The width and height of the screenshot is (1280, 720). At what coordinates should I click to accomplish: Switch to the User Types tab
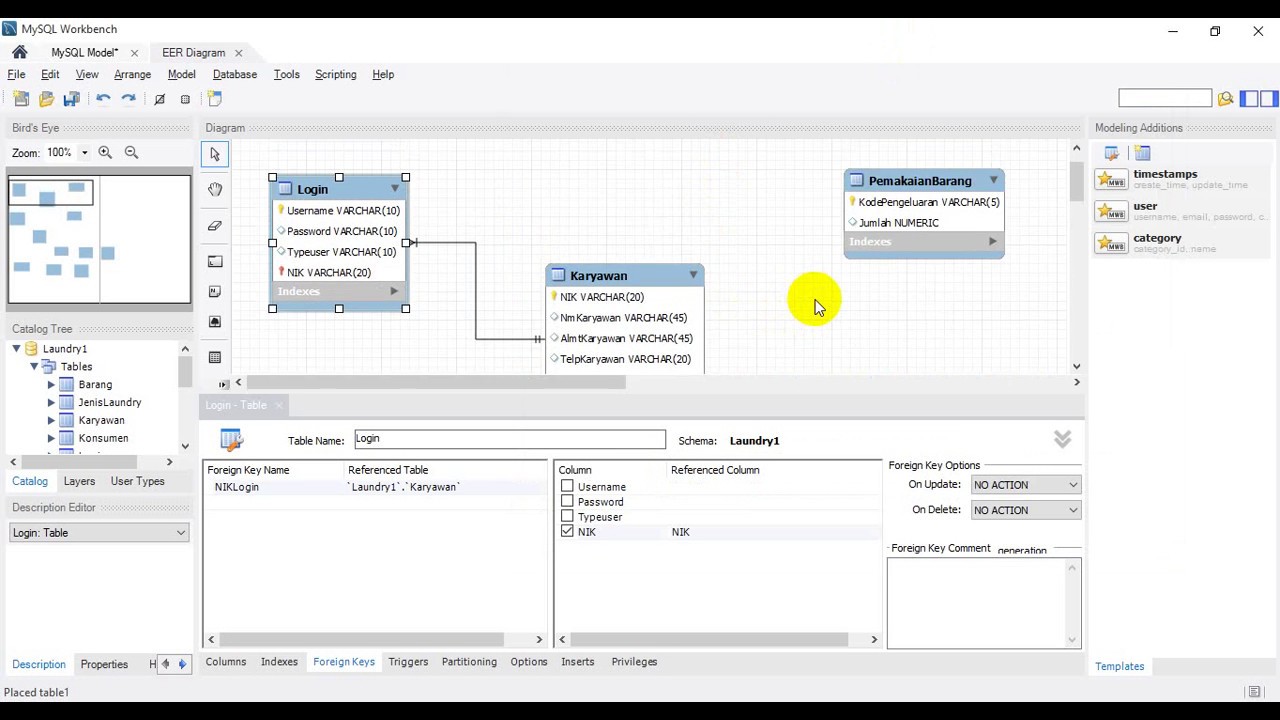tap(137, 481)
